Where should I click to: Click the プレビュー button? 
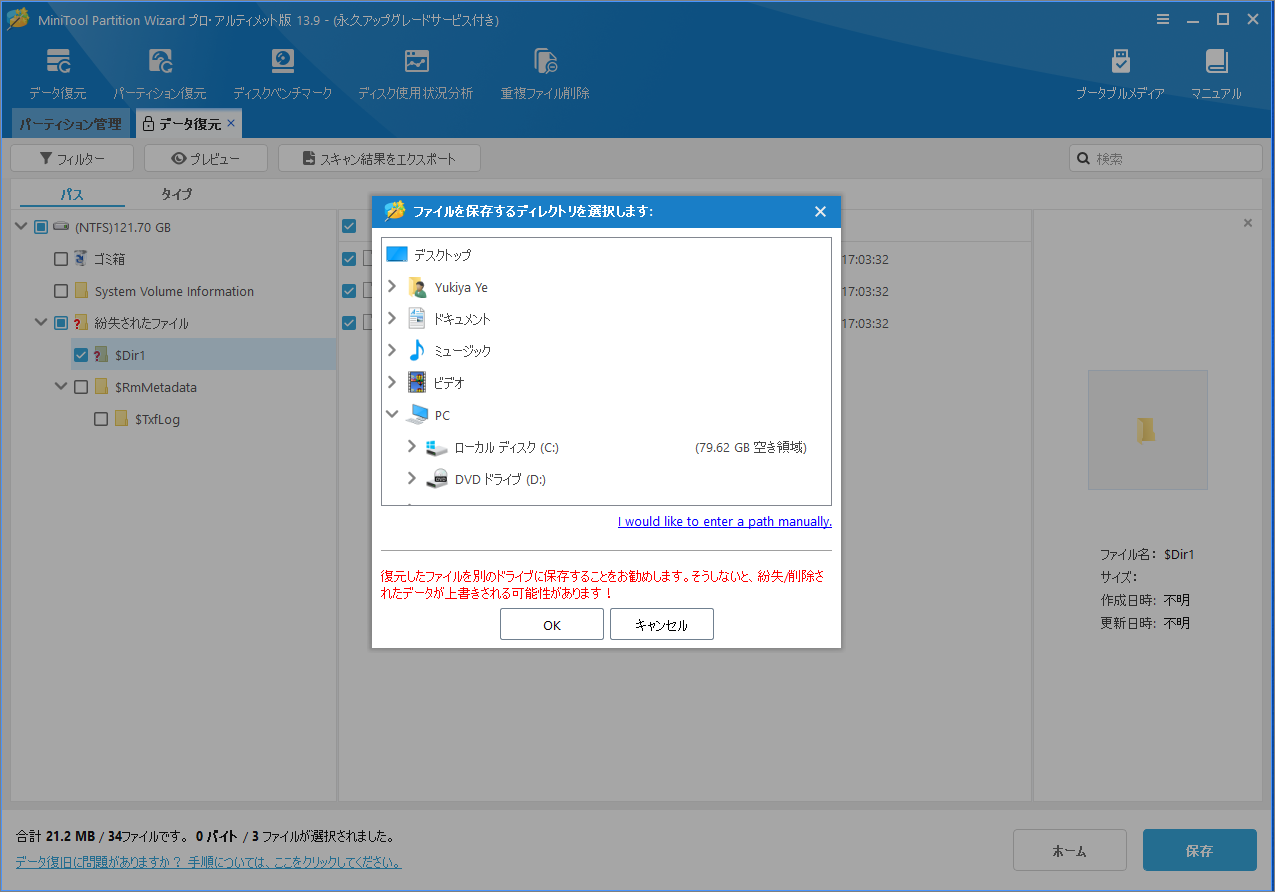tap(205, 158)
